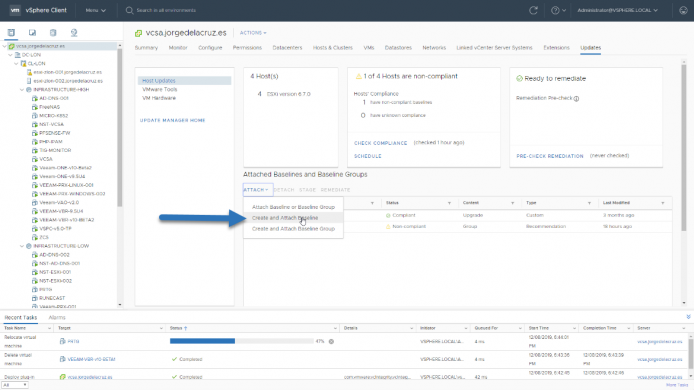The height and width of the screenshot is (390, 694).
Task: Collapse Recent Tasks panel with double chevron
Action: (x=688, y=317)
